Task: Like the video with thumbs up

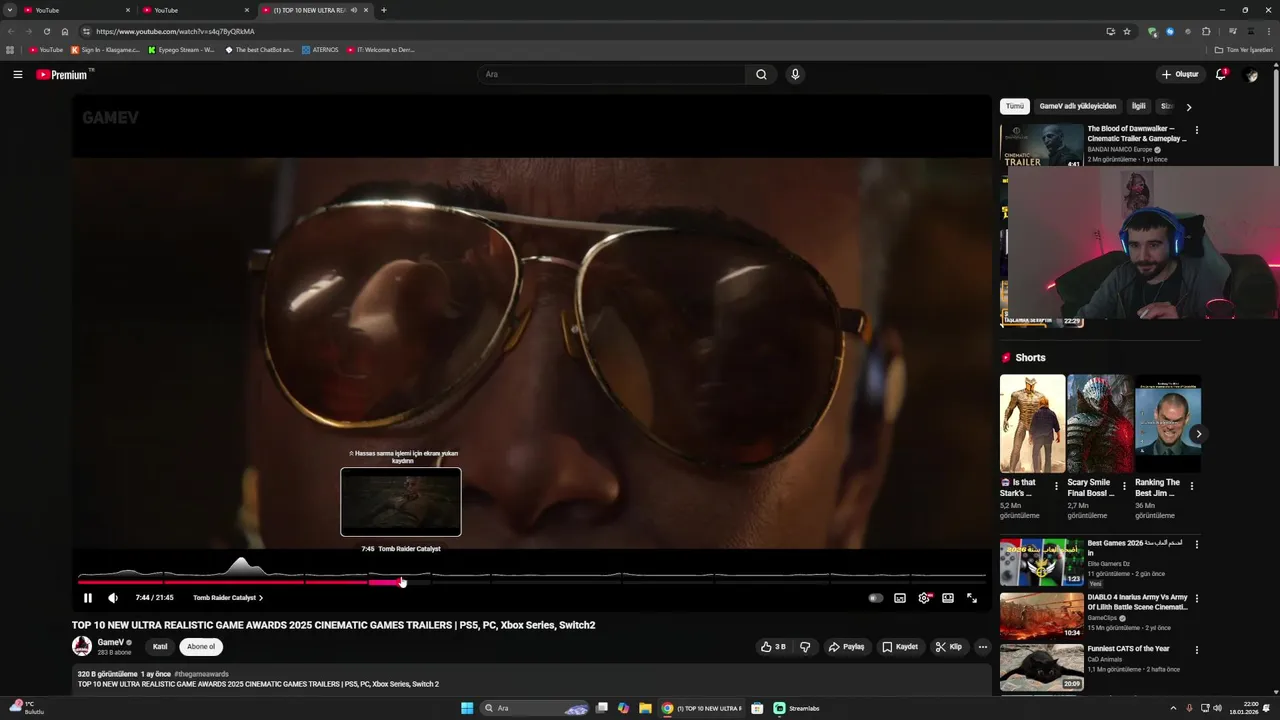Action: click(773, 647)
